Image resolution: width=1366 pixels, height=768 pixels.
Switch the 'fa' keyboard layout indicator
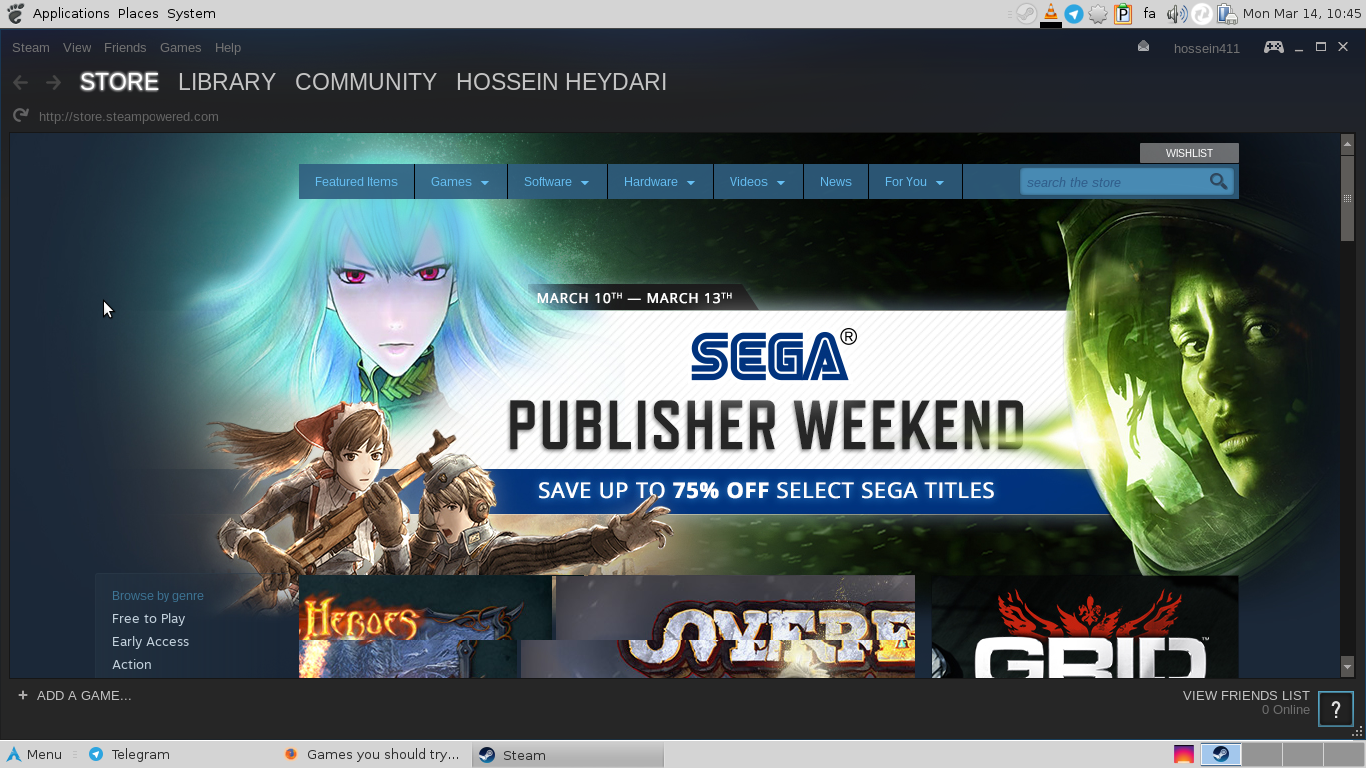click(1149, 13)
